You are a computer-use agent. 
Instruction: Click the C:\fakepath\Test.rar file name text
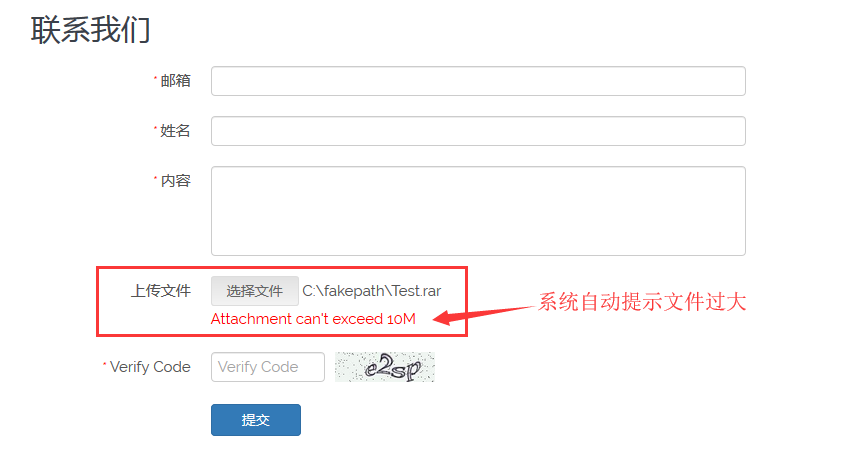pyautogui.click(x=372, y=291)
